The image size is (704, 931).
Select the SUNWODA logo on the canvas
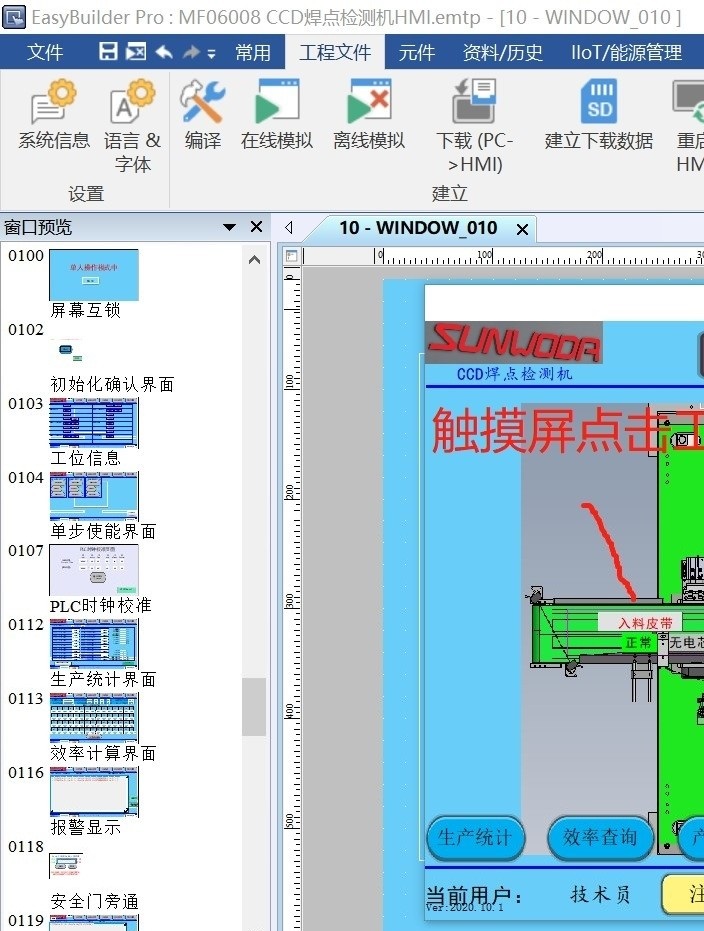tap(514, 343)
